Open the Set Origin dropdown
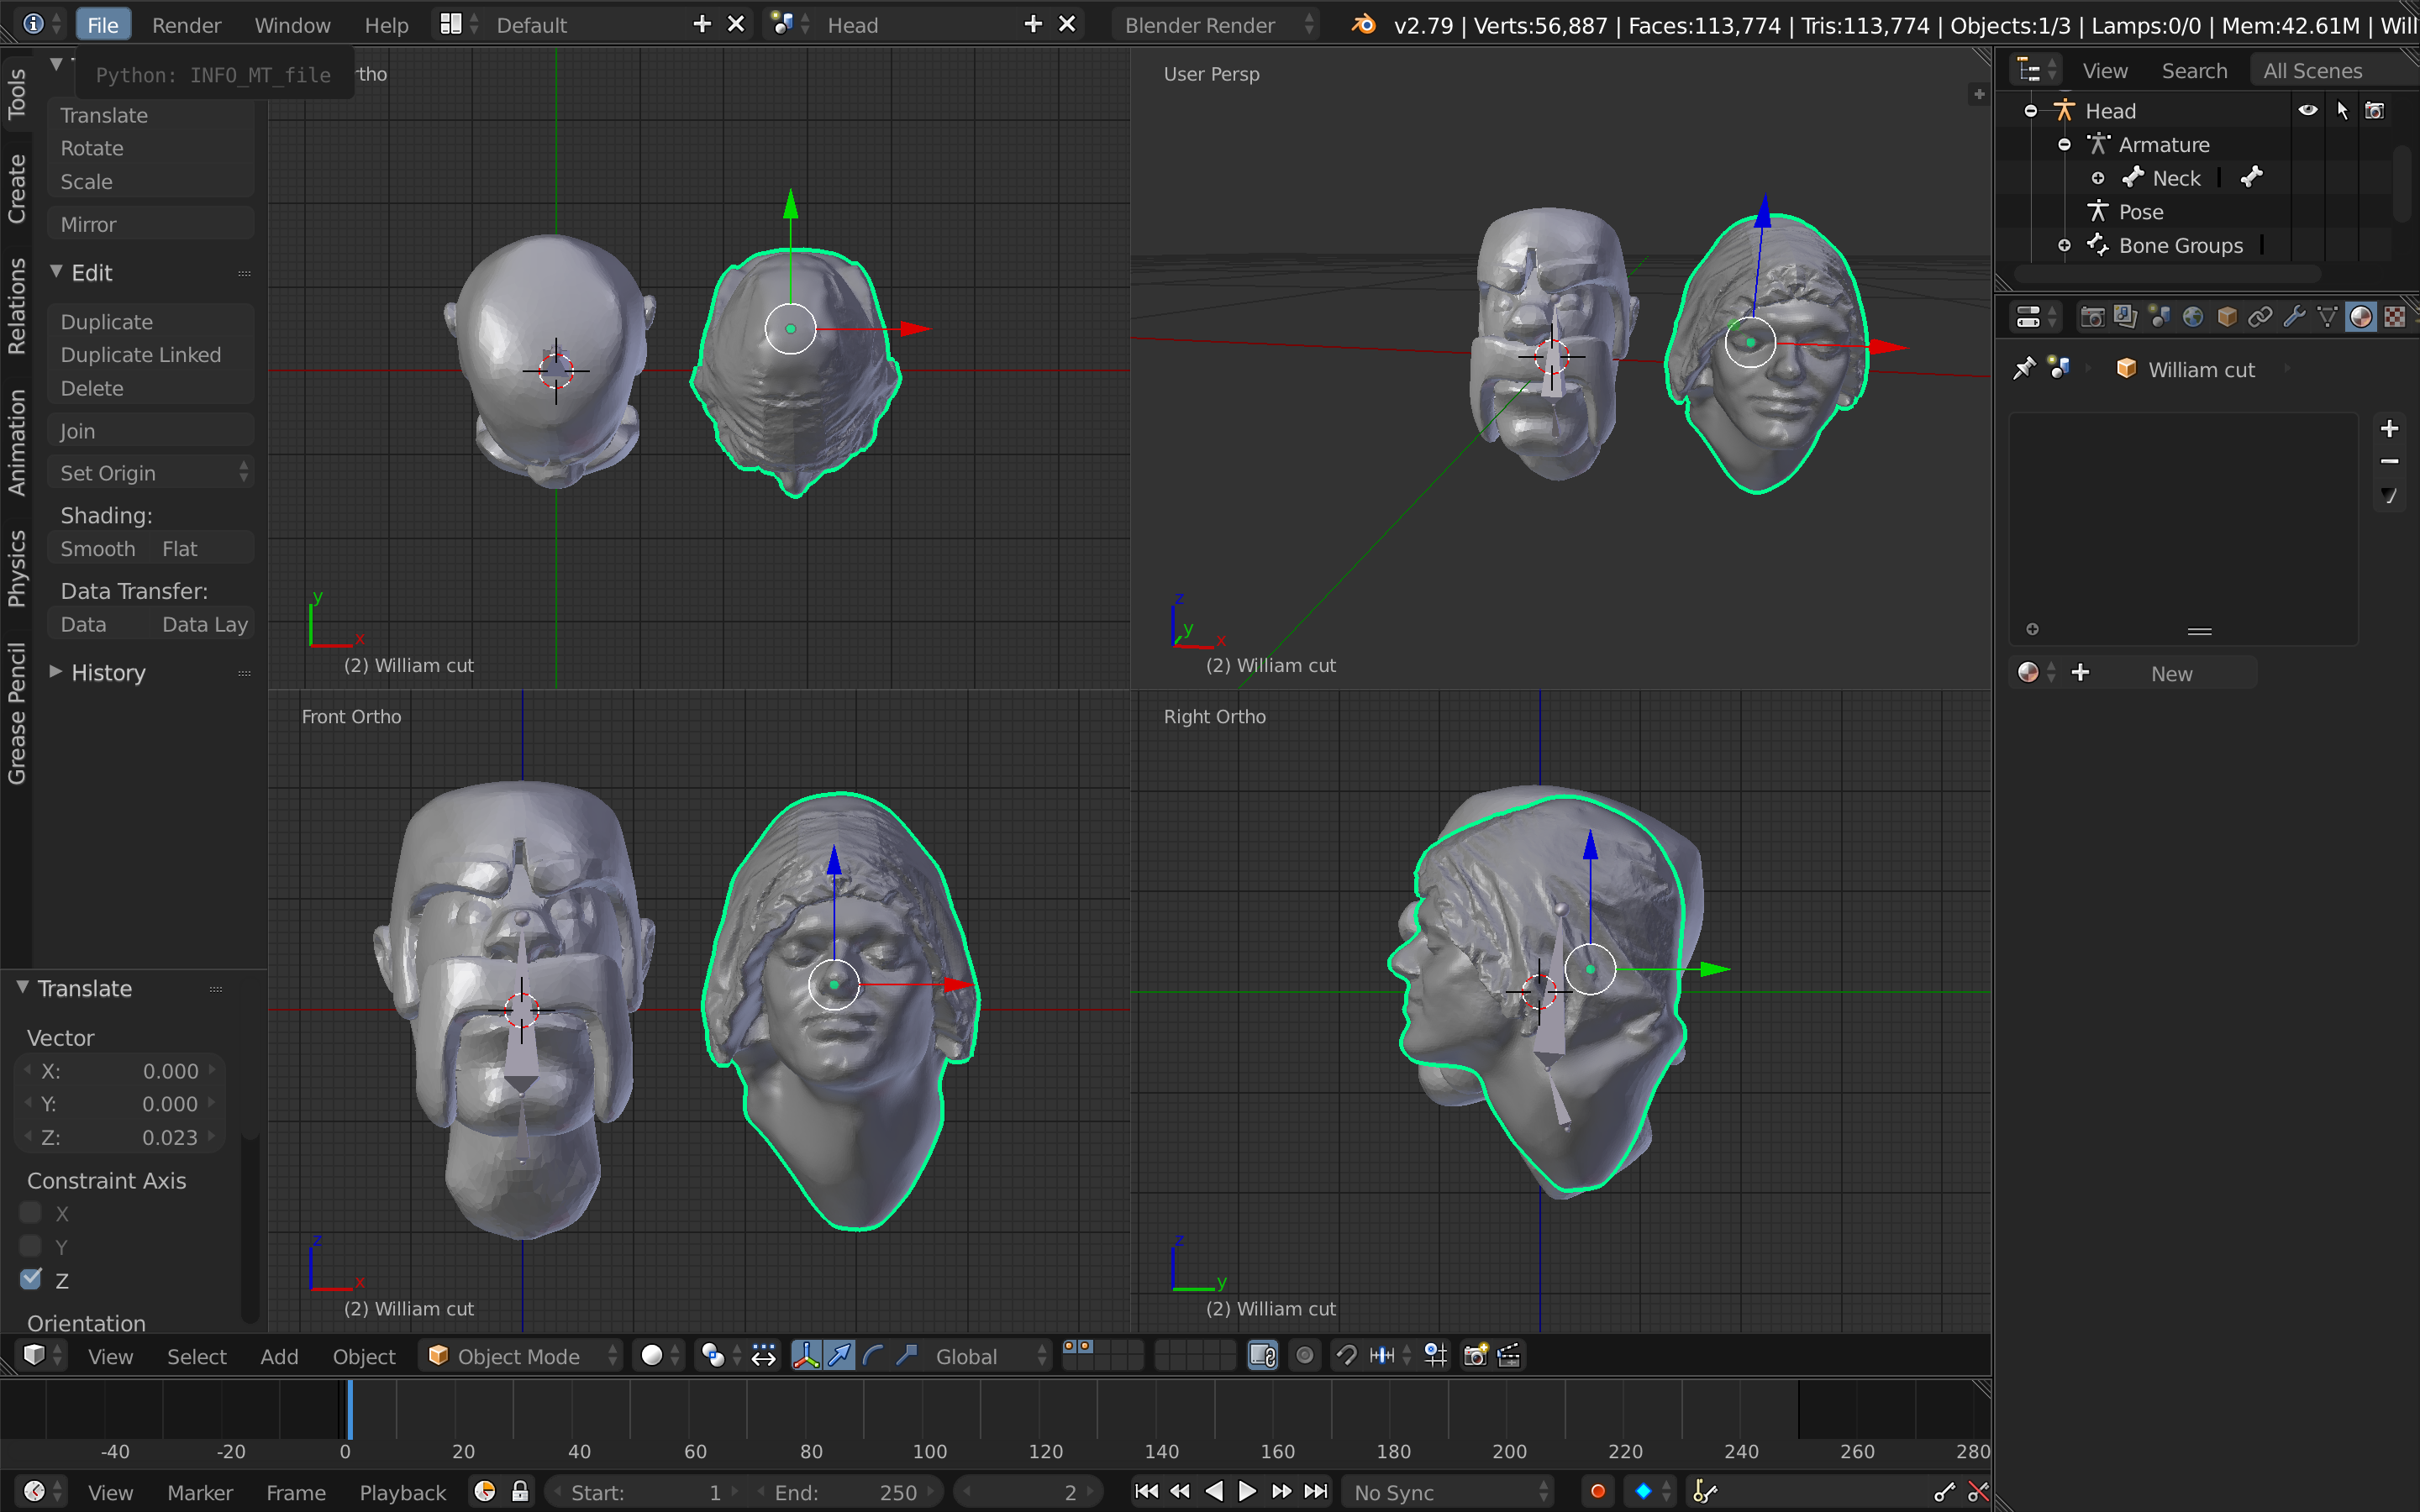Viewport: 2420px width, 1512px height. pyautogui.click(x=151, y=473)
